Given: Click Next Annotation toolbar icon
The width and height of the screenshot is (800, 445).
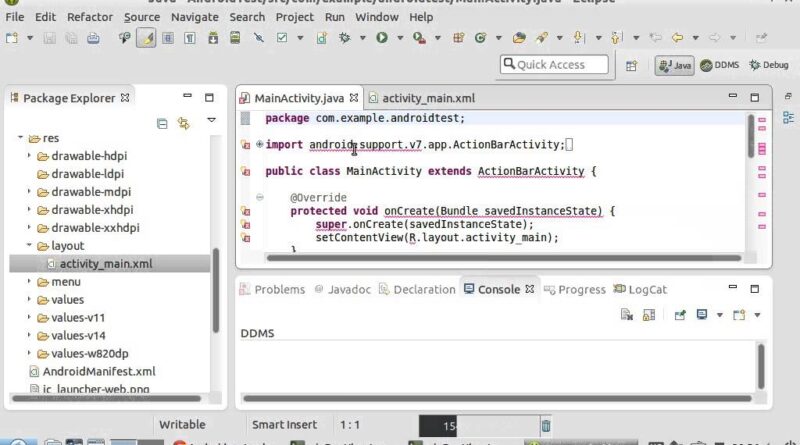Looking at the screenshot, I should click(578, 38).
